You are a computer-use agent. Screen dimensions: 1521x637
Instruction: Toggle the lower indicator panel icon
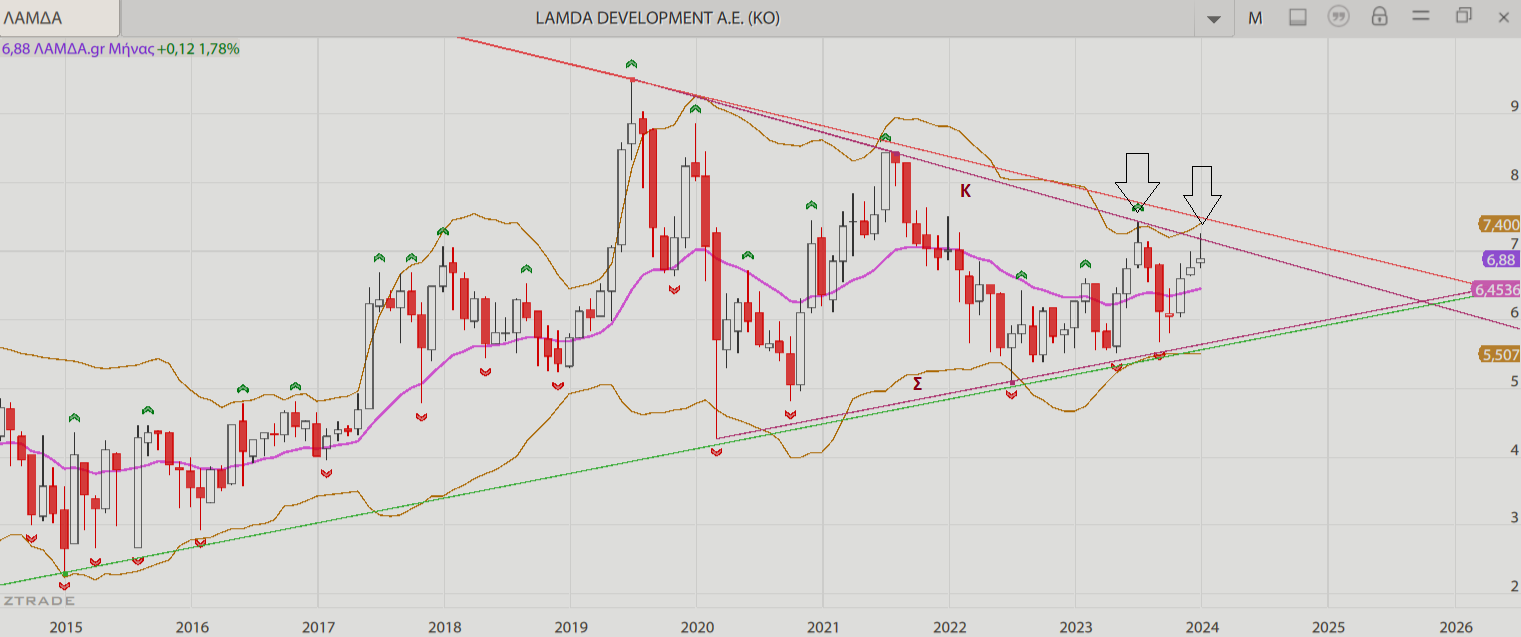tap(1297, 17)
